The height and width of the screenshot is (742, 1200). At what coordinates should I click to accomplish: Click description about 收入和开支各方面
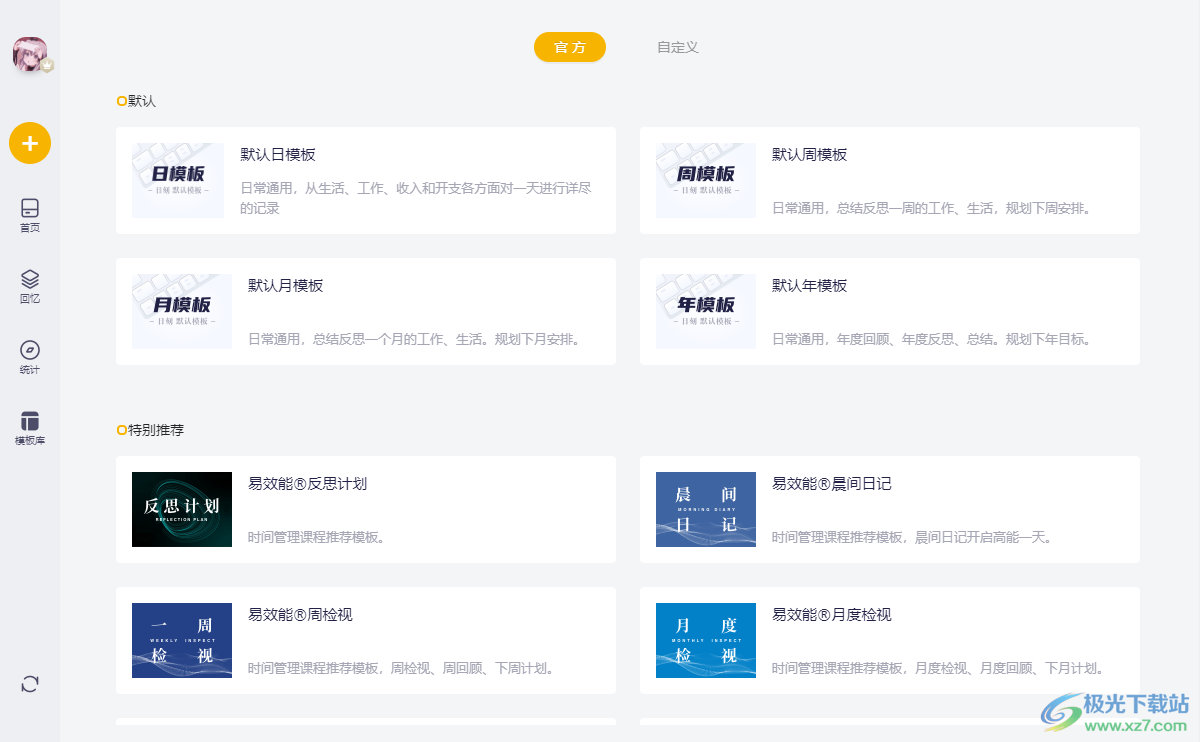(416, 198)
